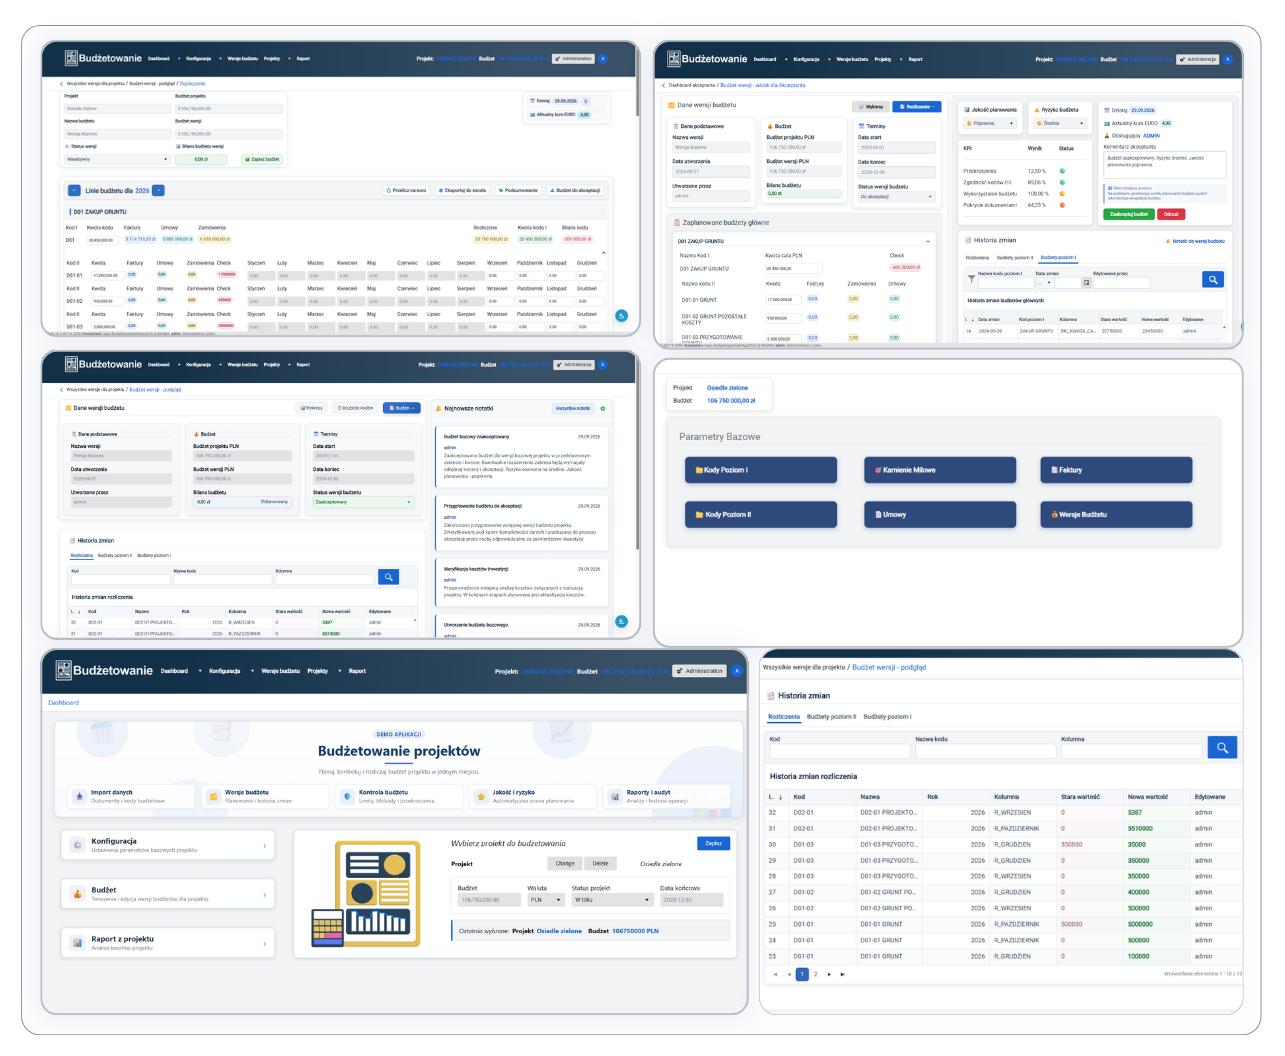Viewport: 1285px width, 1056px height.
Task: Click the red Odrzuć button
Action: (1171, 214)
